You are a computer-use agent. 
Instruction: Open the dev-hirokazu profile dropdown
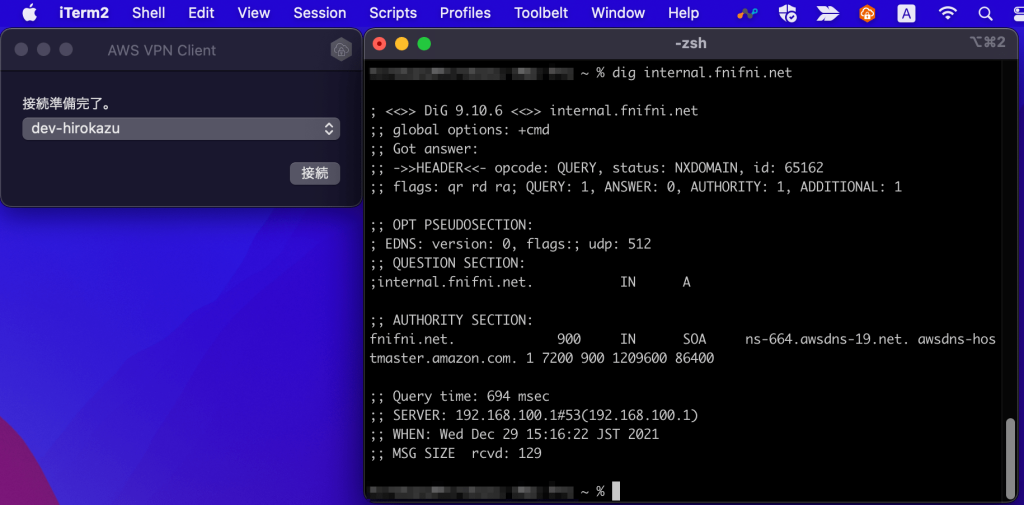[x=181, y=129]
